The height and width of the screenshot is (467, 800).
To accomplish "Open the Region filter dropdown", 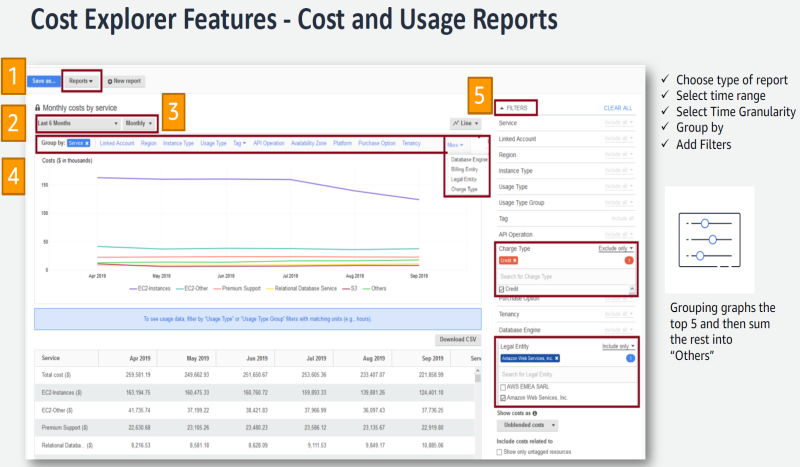I will click(619, 154).
